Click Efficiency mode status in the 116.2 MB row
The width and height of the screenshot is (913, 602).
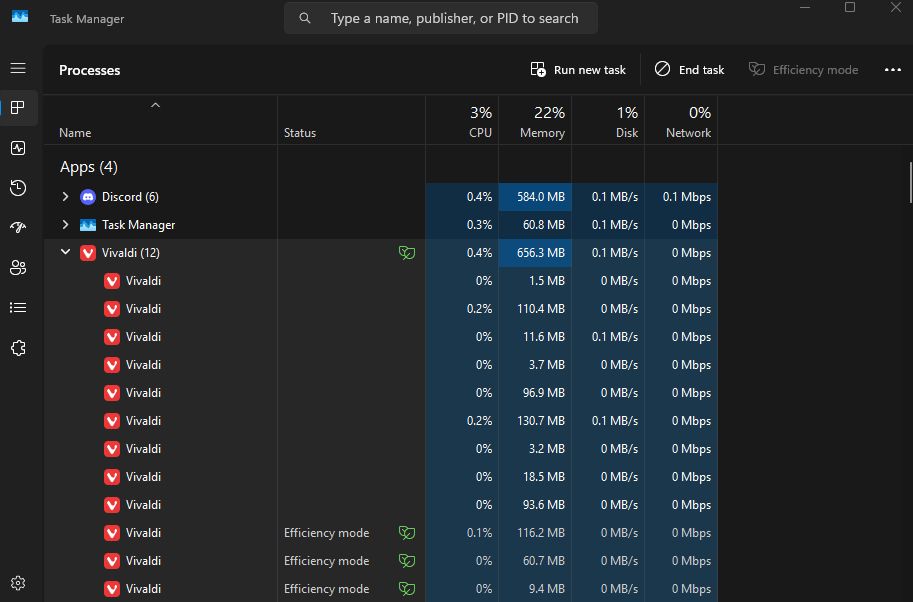[327, 533]
